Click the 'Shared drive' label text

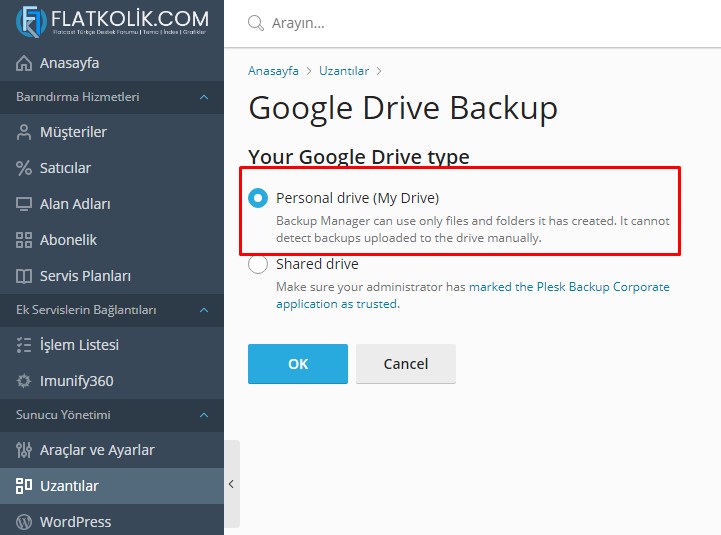(317, 264)
